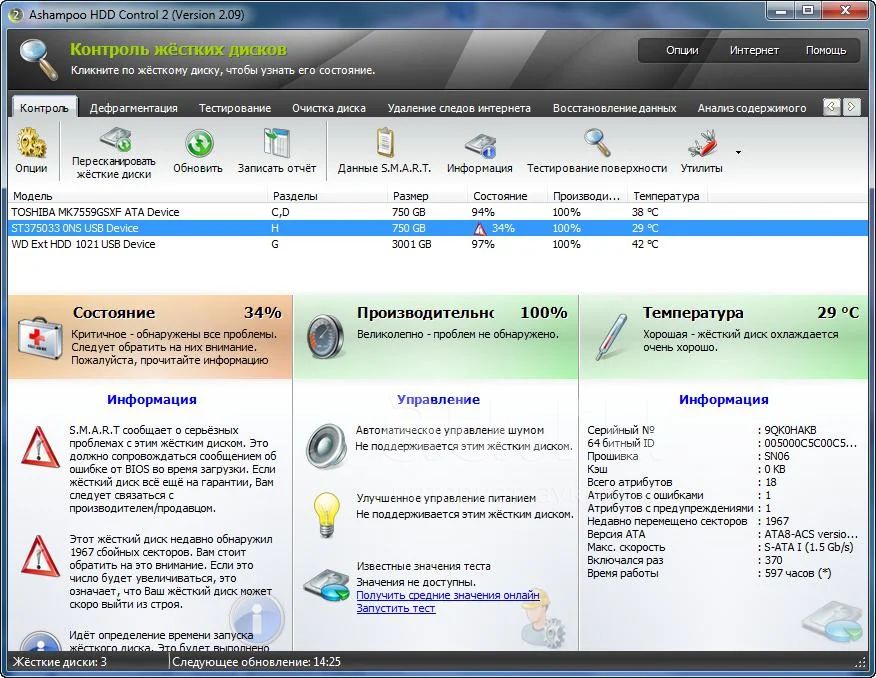Click the 597 часов working time value
This screenshot has height=678, width=876.
click(797, 573)
